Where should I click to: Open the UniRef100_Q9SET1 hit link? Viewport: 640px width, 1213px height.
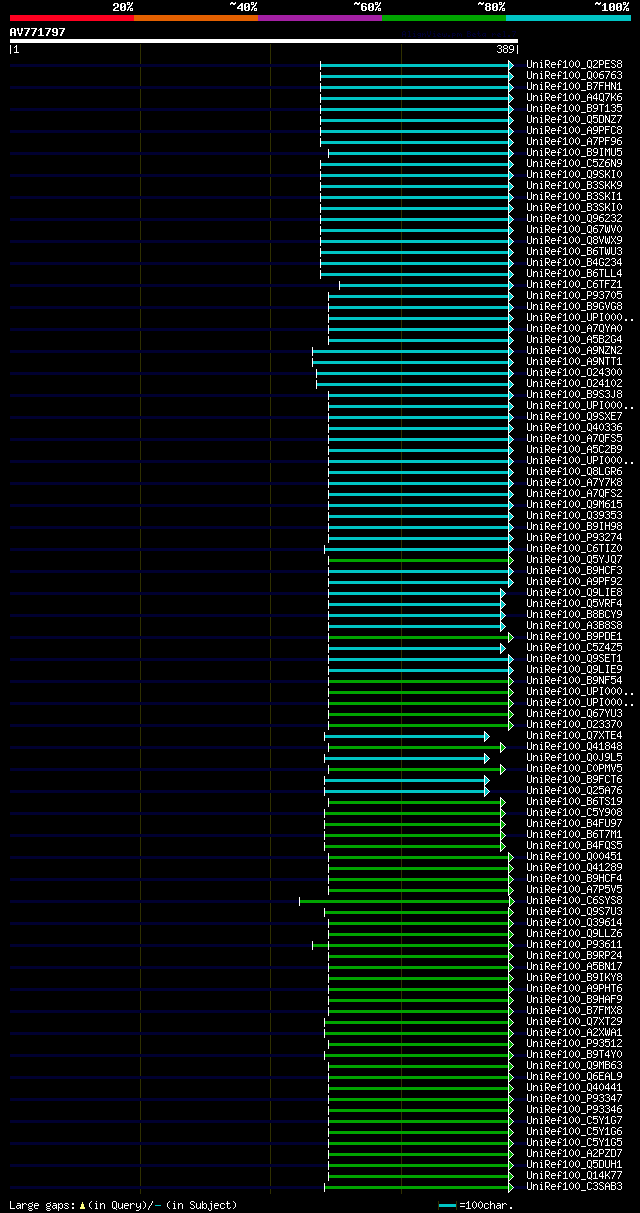click(x=574, y=659)
